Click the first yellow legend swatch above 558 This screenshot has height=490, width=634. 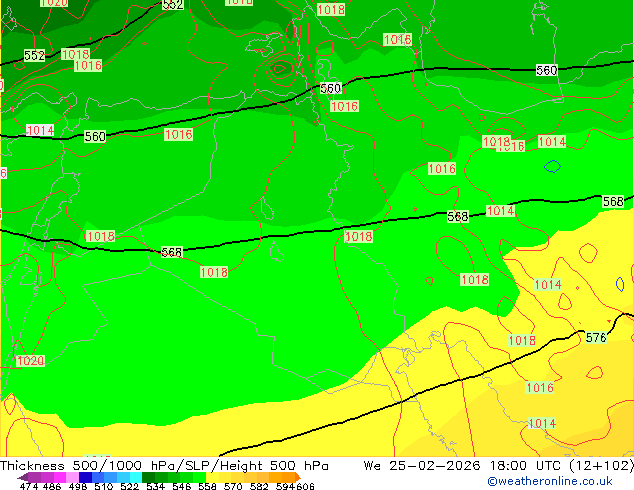tap(212, 477)
